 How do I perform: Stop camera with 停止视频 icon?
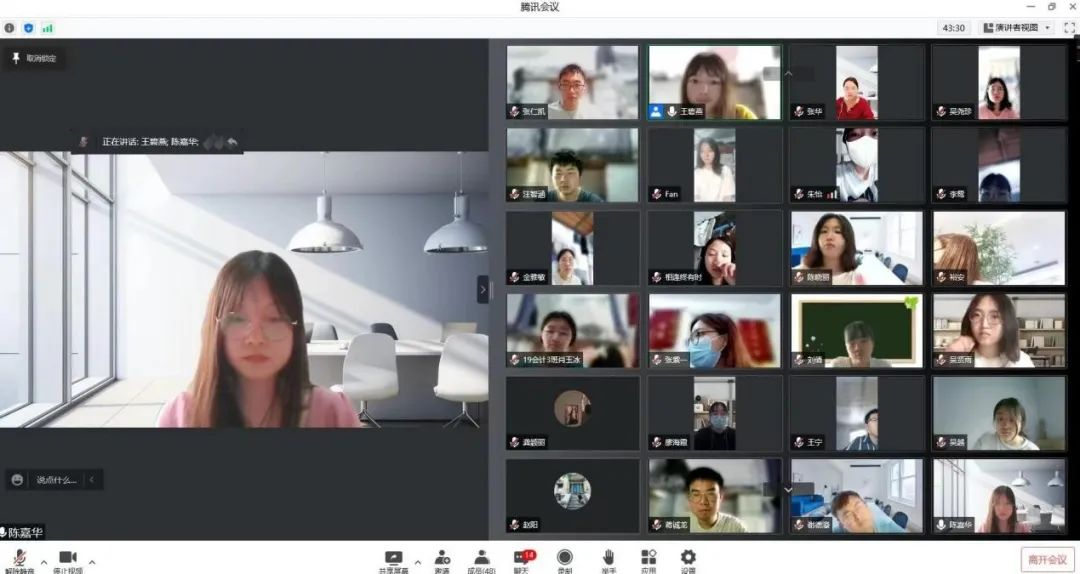pos(67,558)
